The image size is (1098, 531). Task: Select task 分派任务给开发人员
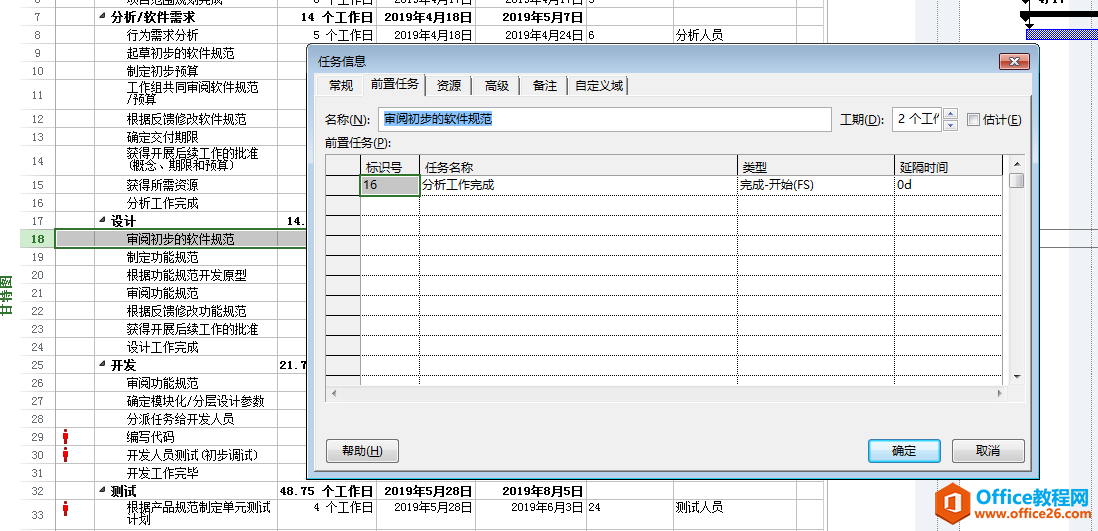coord(180,420)
